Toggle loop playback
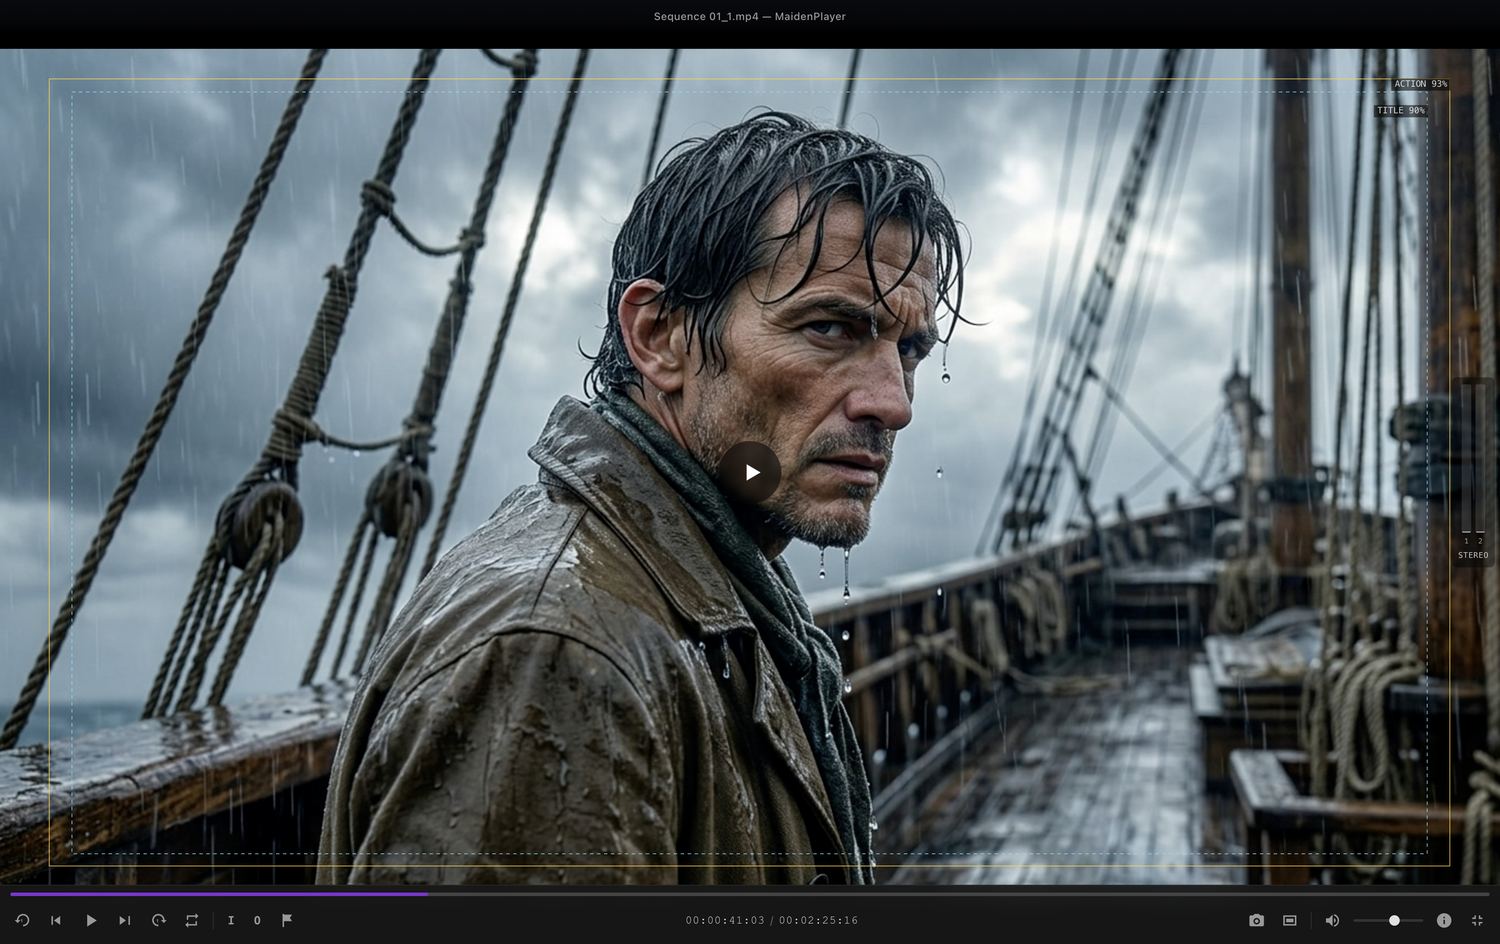1500x944 pixels. [x=192, y=920]
